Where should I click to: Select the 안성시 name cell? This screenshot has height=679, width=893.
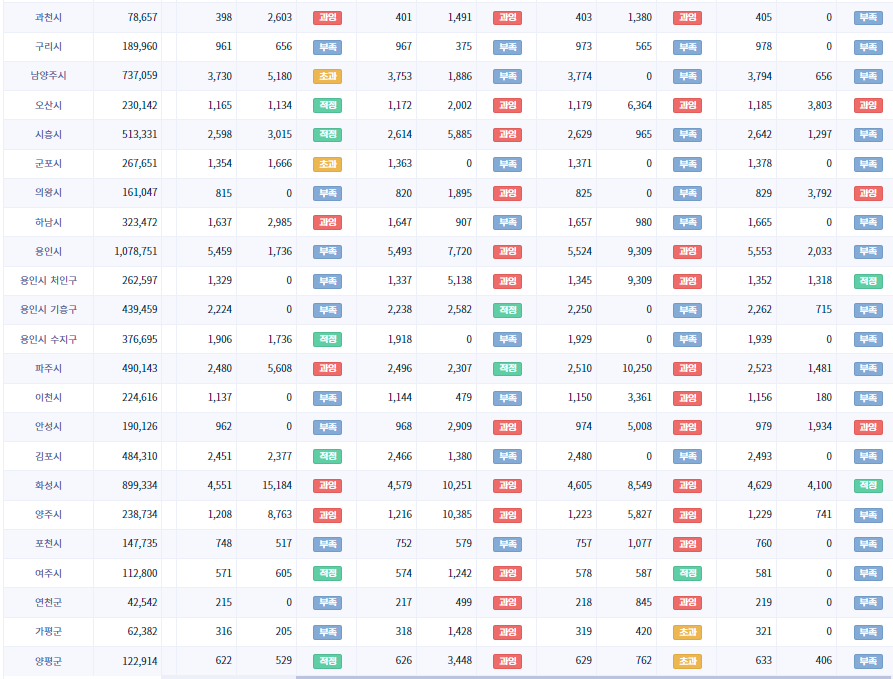48,427
